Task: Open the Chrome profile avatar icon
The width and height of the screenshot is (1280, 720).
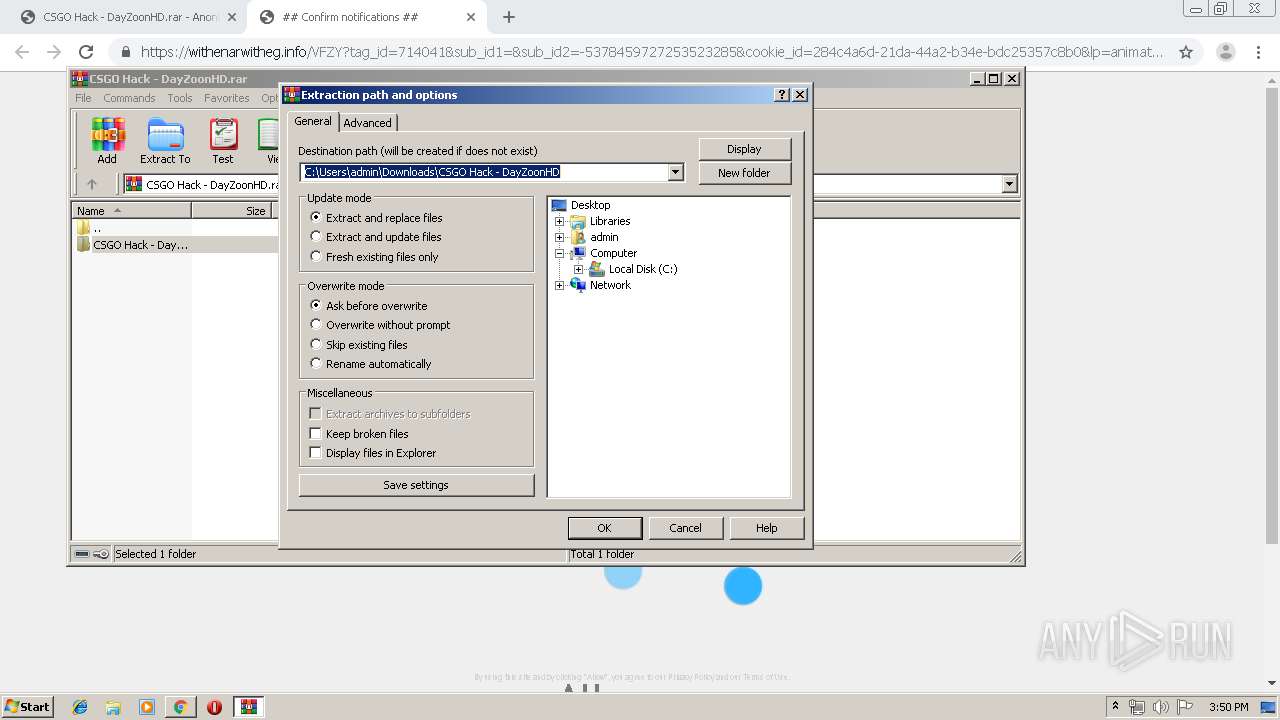Action: [1226, 52]
